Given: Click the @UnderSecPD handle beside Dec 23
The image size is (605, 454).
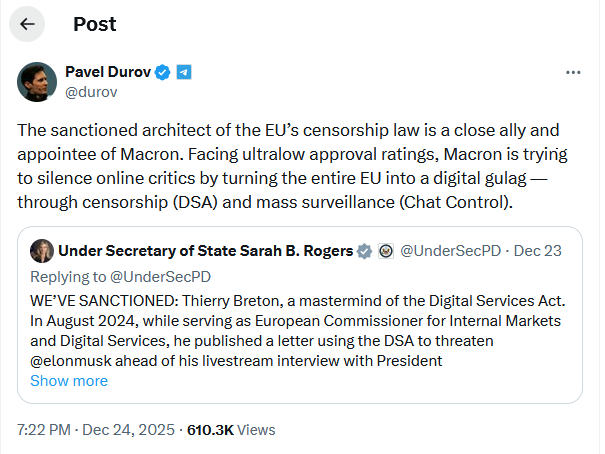Looking at the screenshot, I should (447, 251).
